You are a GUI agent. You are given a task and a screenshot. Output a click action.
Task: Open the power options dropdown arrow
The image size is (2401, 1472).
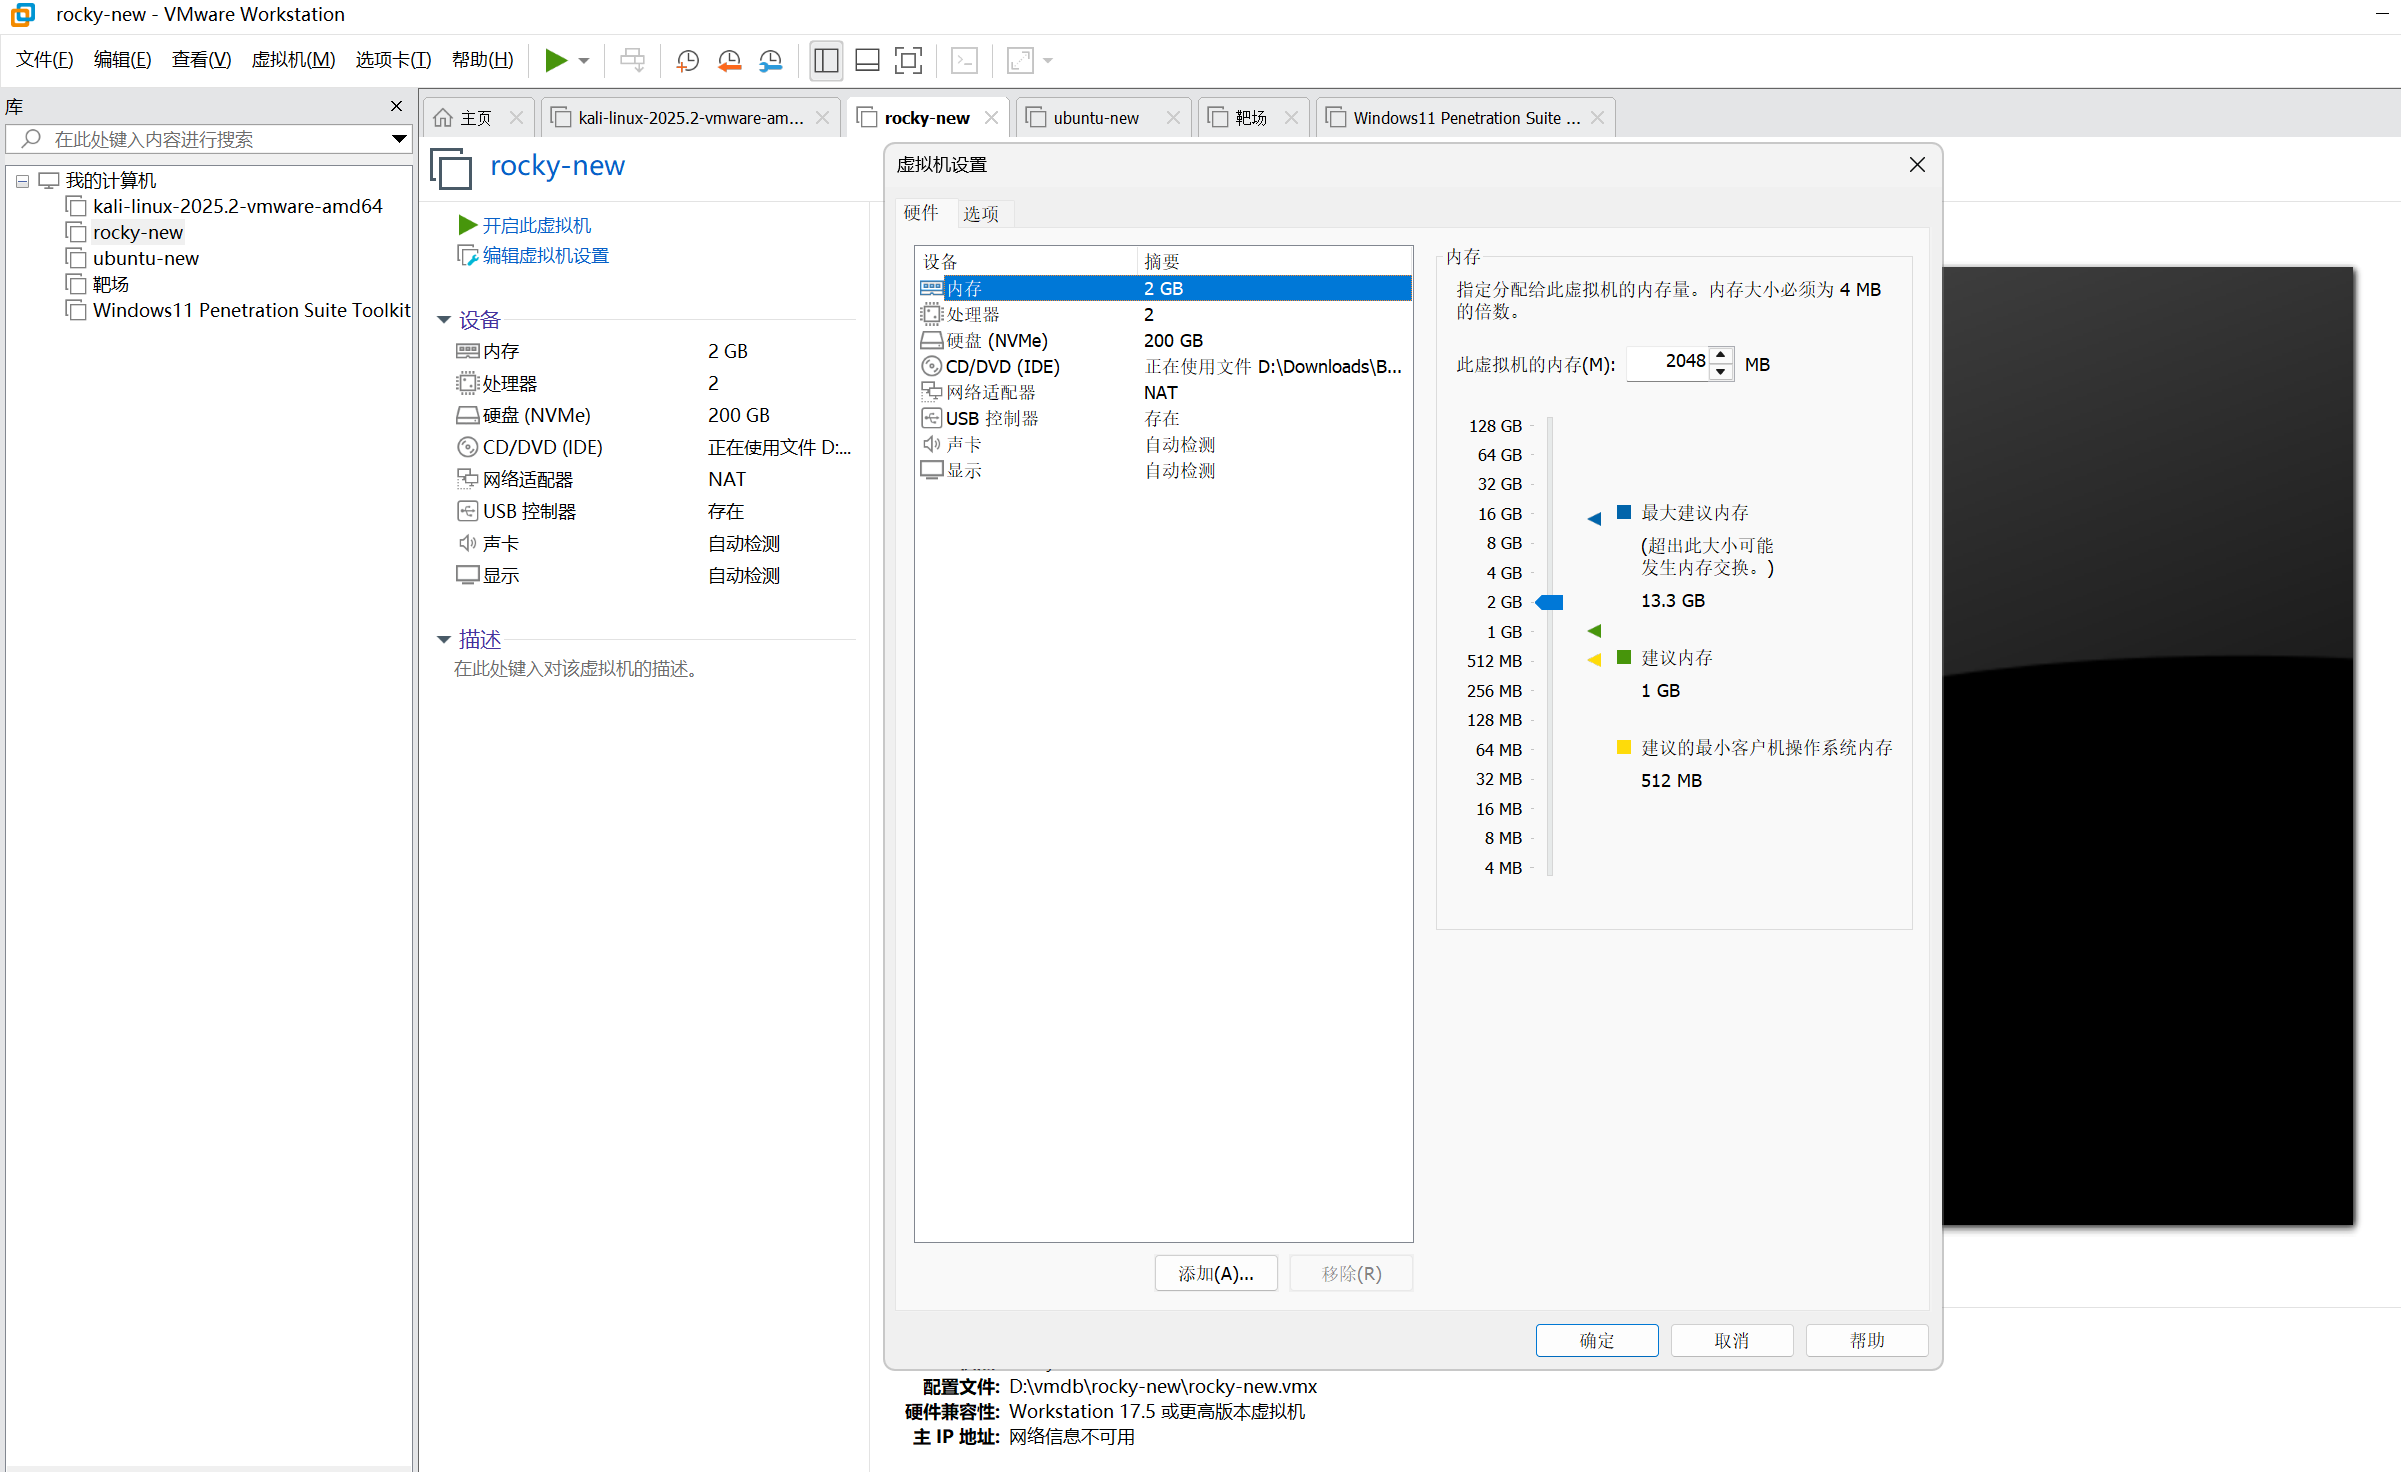click(x=584, y=61)
